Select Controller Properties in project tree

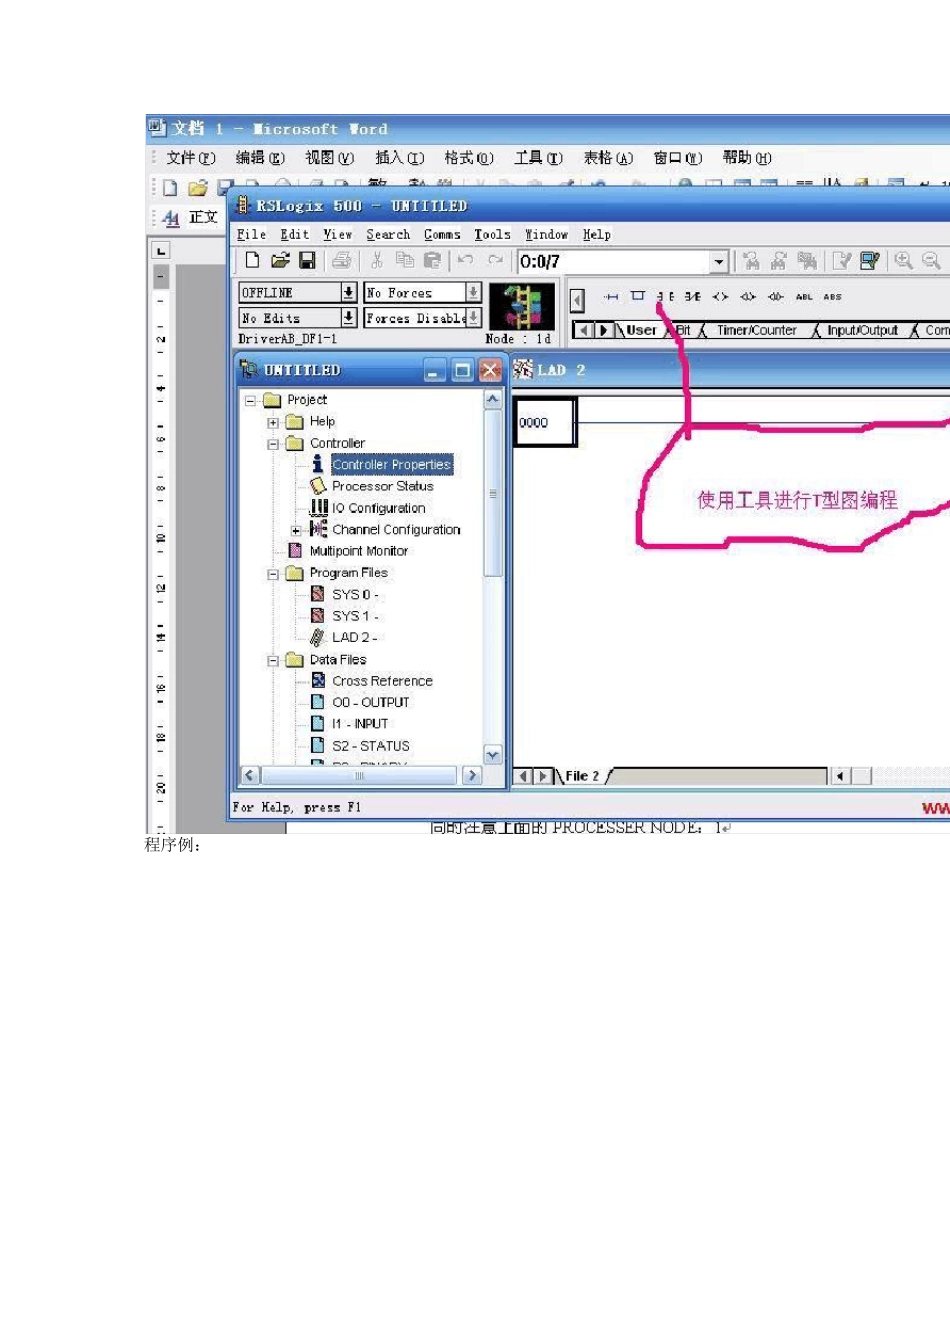(391, 465)
